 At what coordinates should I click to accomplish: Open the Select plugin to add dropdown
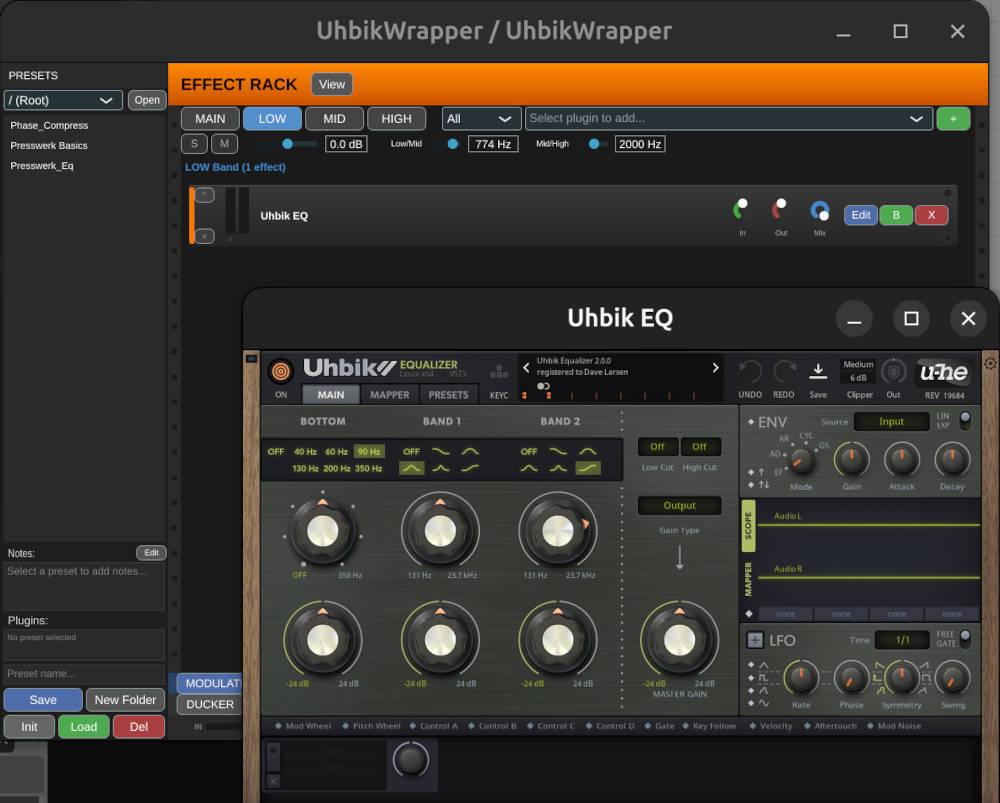click(729, 118)
